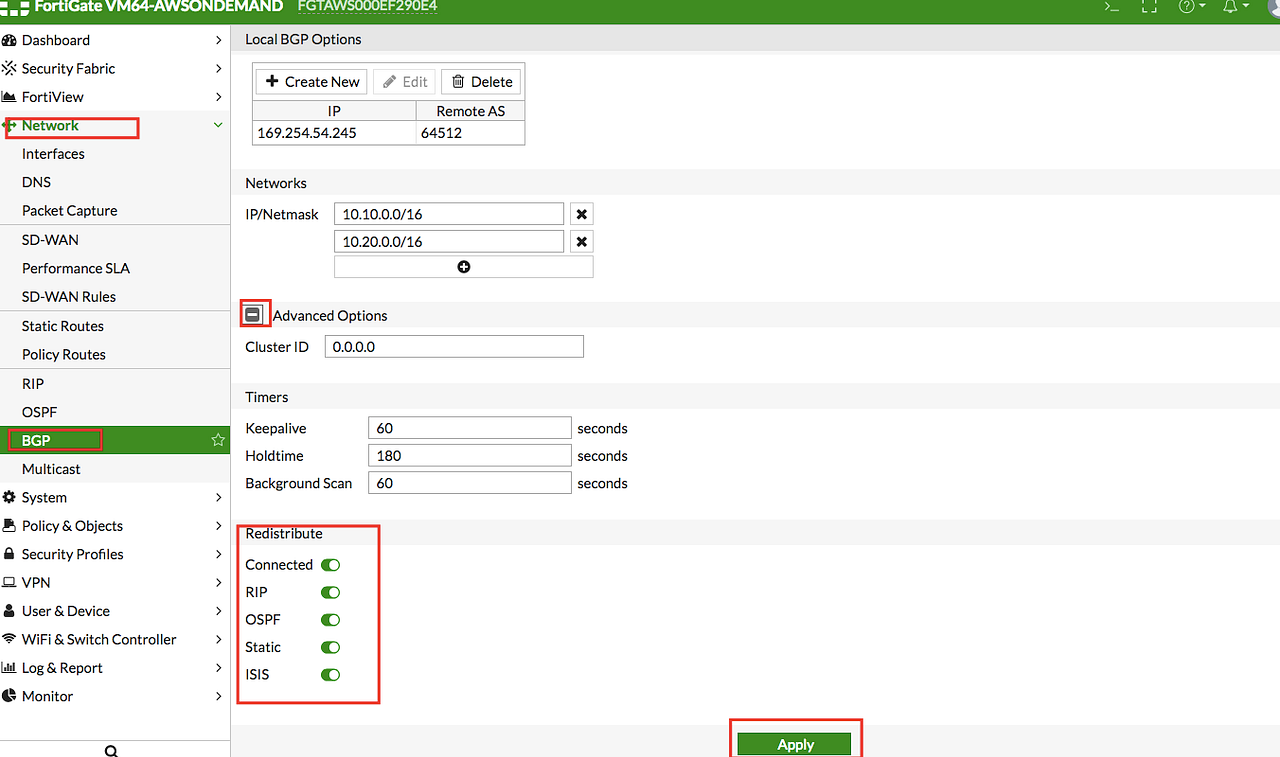Expand the Log & Report chevron

tap(218, 668)
